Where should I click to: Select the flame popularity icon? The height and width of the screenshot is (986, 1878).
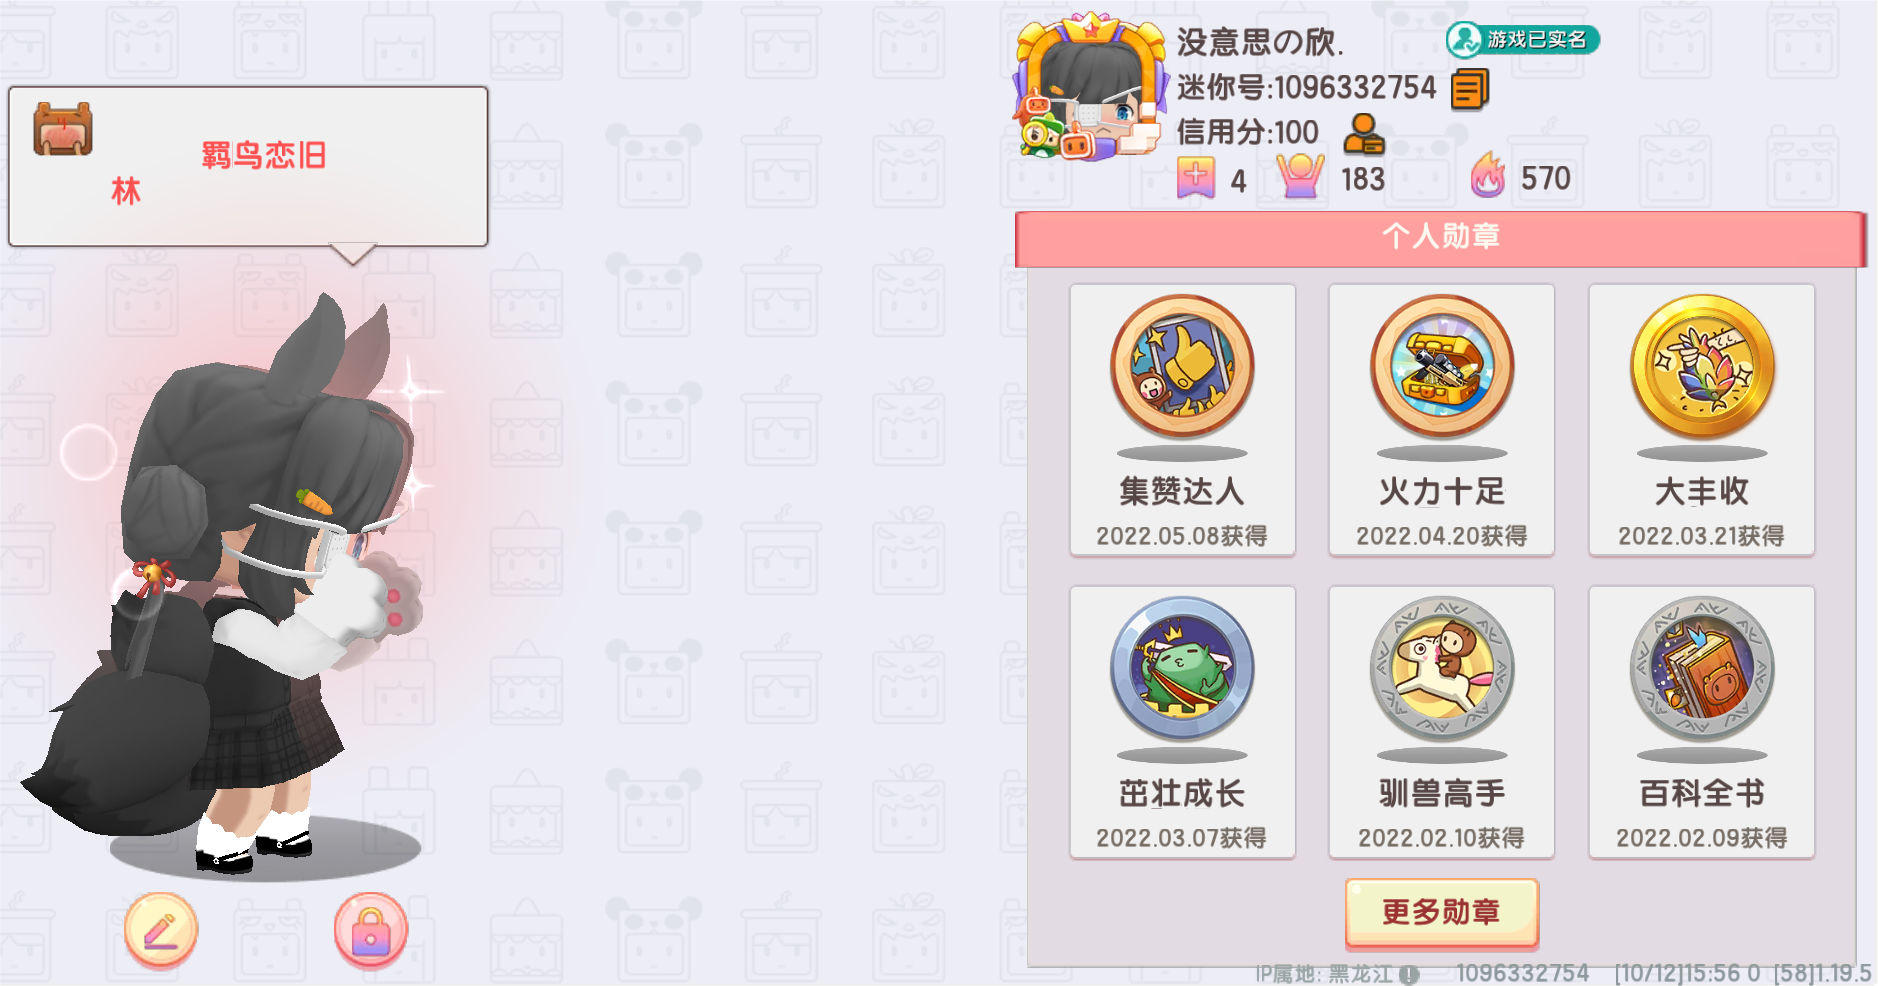[1488, 176]
